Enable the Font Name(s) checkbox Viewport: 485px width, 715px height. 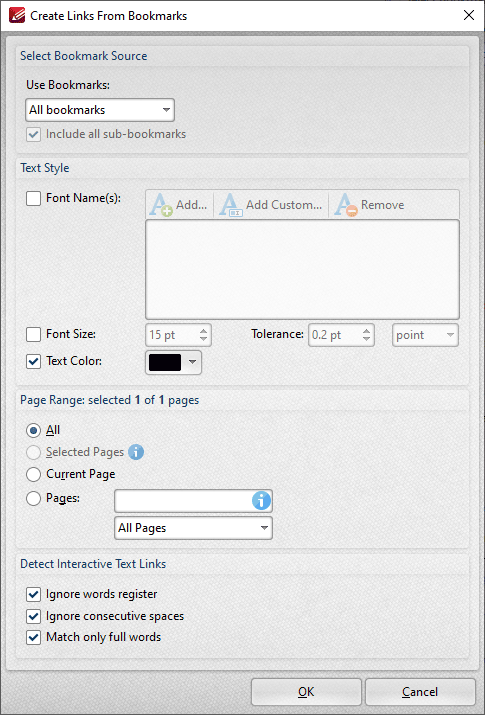(33, 198)
